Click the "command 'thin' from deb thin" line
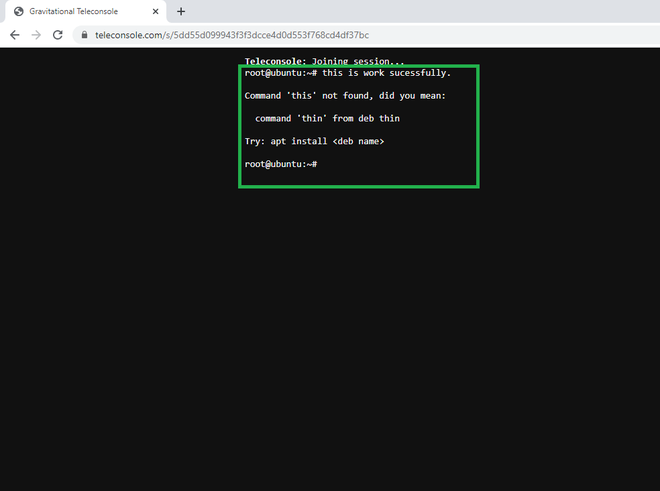 [327, 118]
